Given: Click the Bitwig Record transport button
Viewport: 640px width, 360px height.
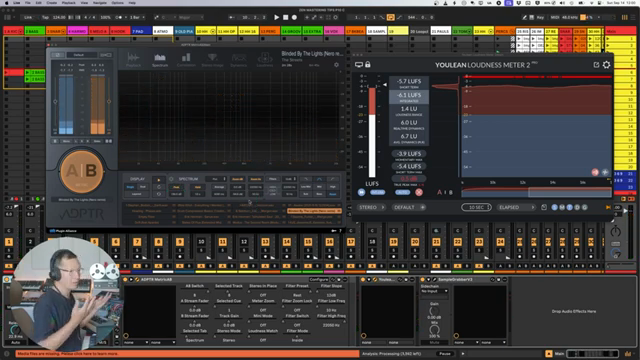Looking at the screenshot, I should point(294,18).
